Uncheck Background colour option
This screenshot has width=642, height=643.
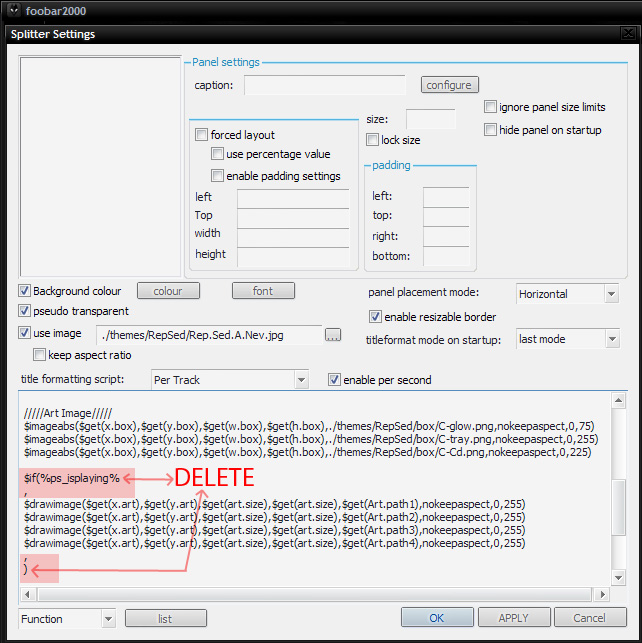tap(25, 291)
